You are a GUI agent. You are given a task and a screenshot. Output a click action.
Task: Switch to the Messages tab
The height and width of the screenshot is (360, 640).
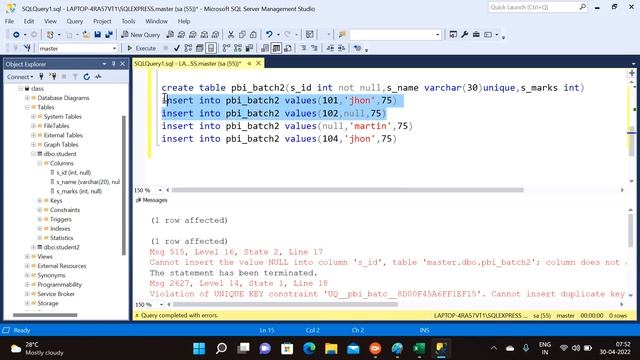151,200
